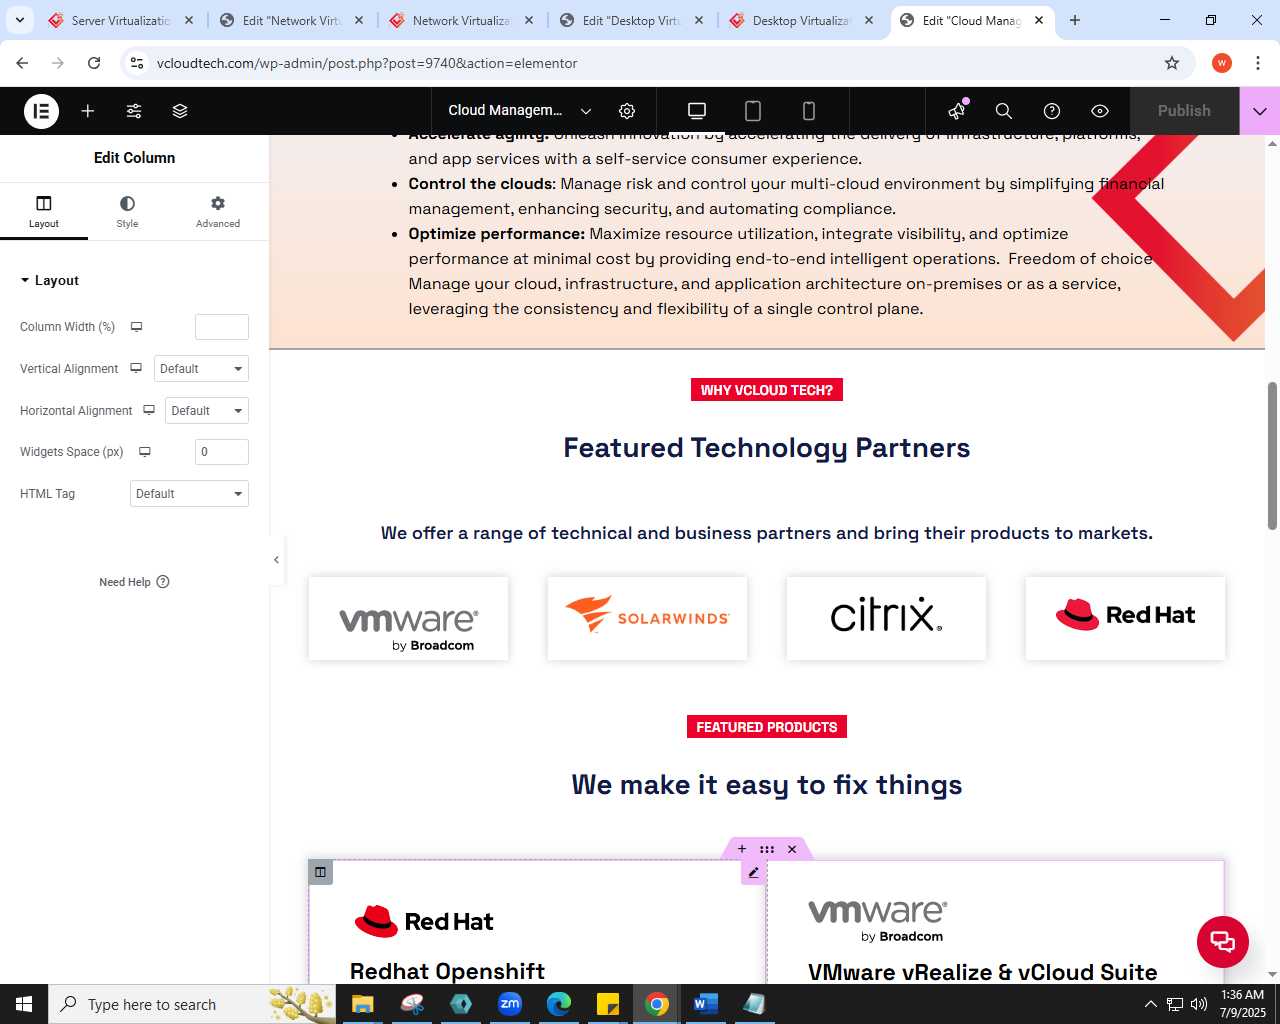The image size is (1280, 1024).
Task: Click the Widgets Space input field
Action: click(x=222, y=452)
